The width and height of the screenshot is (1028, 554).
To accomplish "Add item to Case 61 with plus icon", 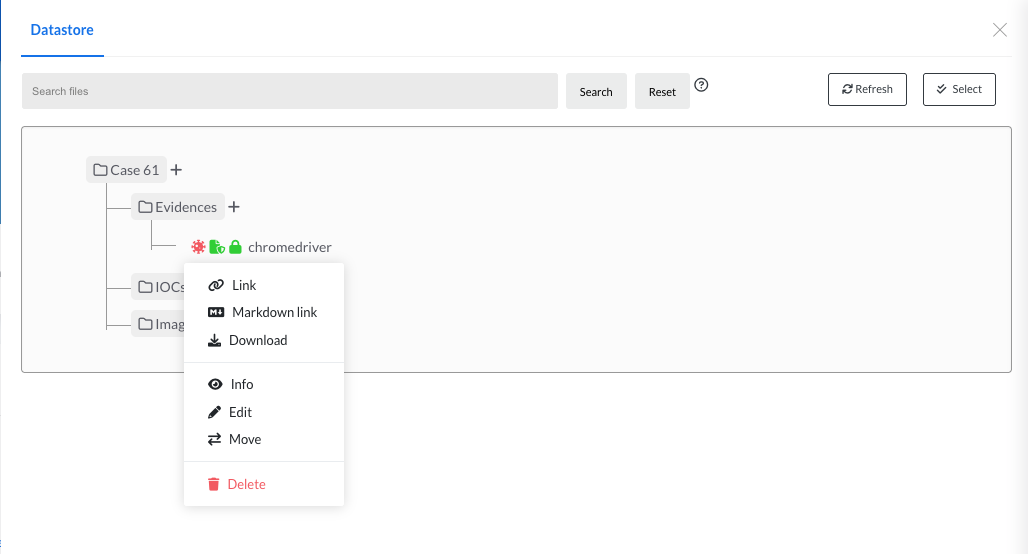I will pyautogui.click(x=176, y=170).
